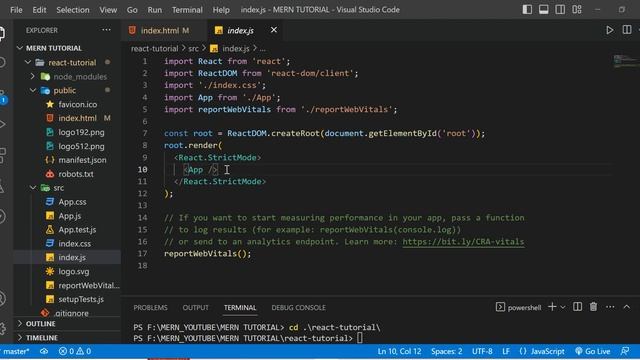
Task: Show errors and warnings count
Action: pos(75,351)
